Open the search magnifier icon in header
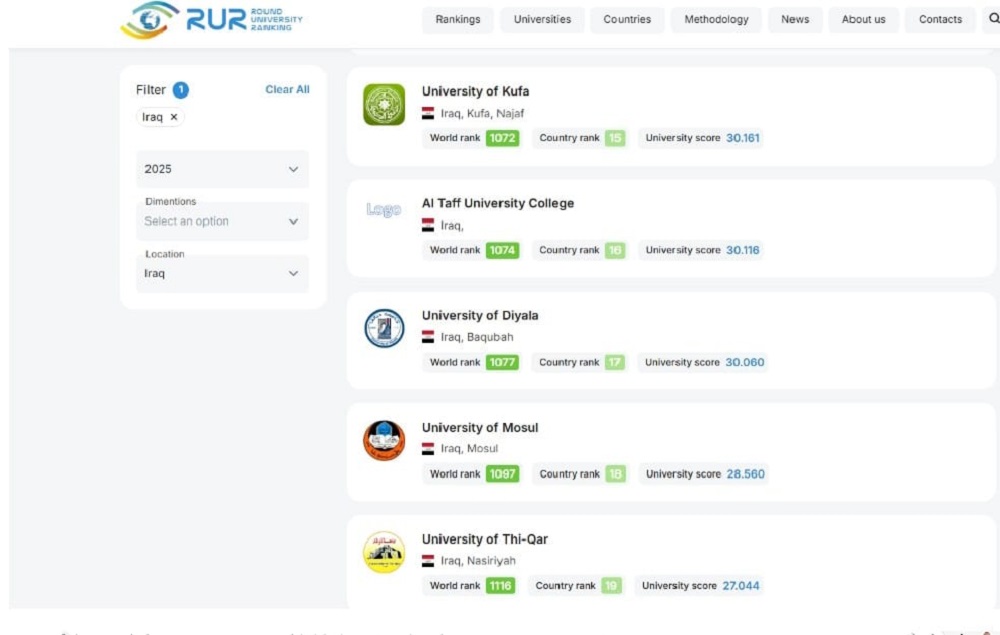This screenshot has height=635, width=1000. (994, 19)
